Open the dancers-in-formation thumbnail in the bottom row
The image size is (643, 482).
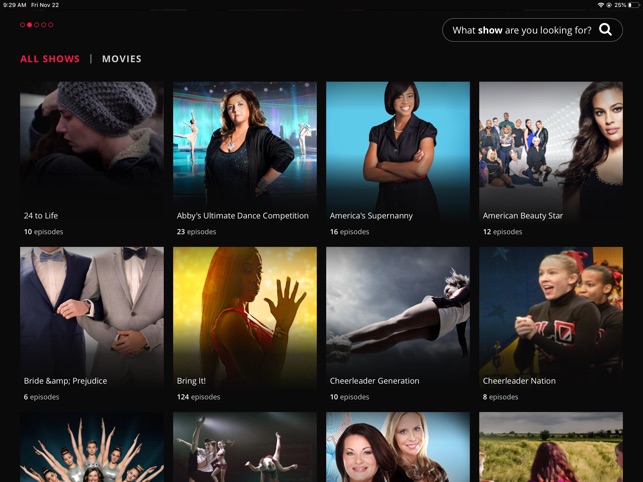tap(92, 447)
